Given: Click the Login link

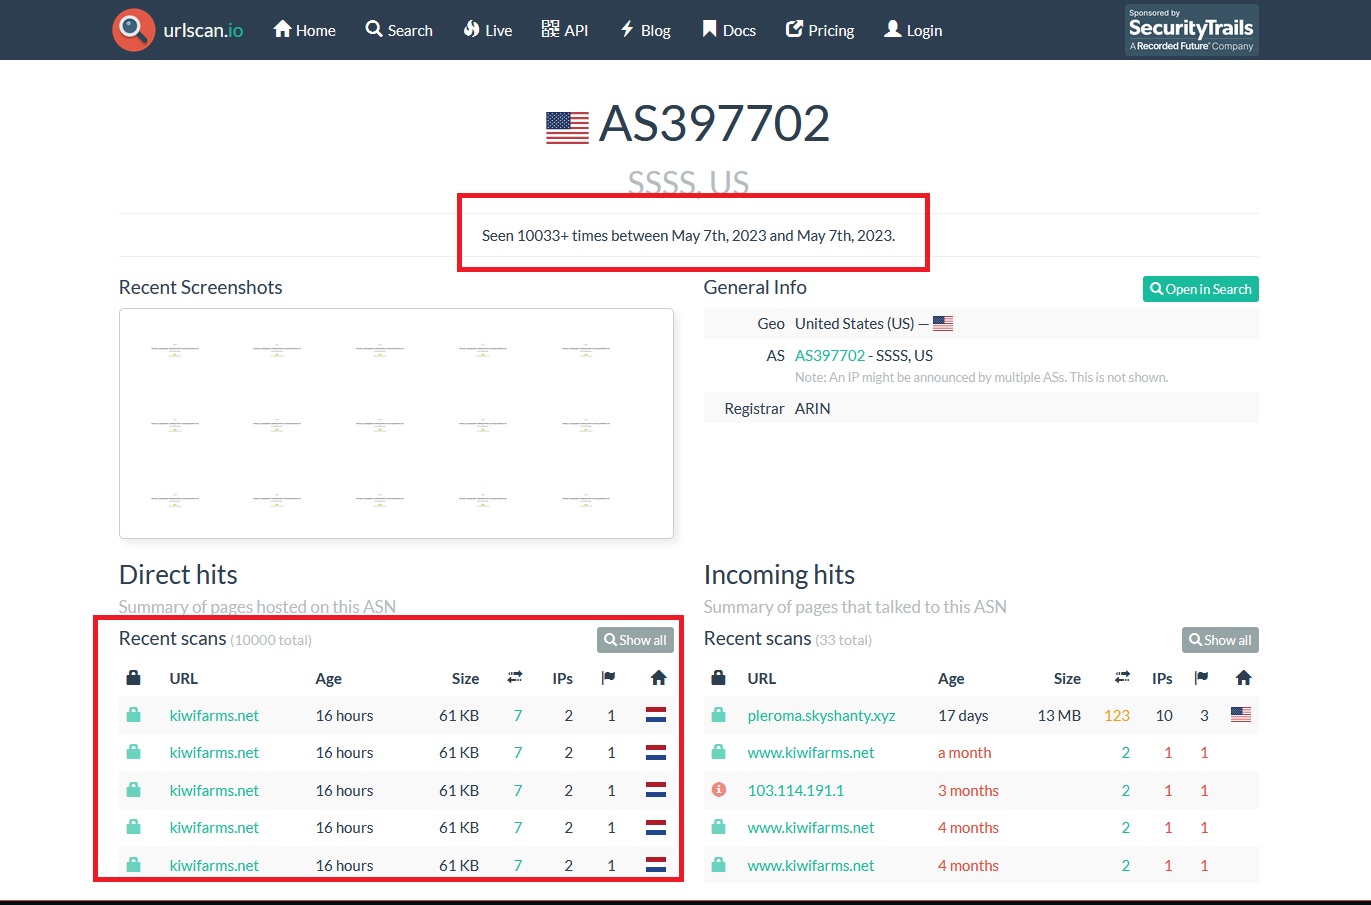Looking at the screenshot, I should coord(913,30).
